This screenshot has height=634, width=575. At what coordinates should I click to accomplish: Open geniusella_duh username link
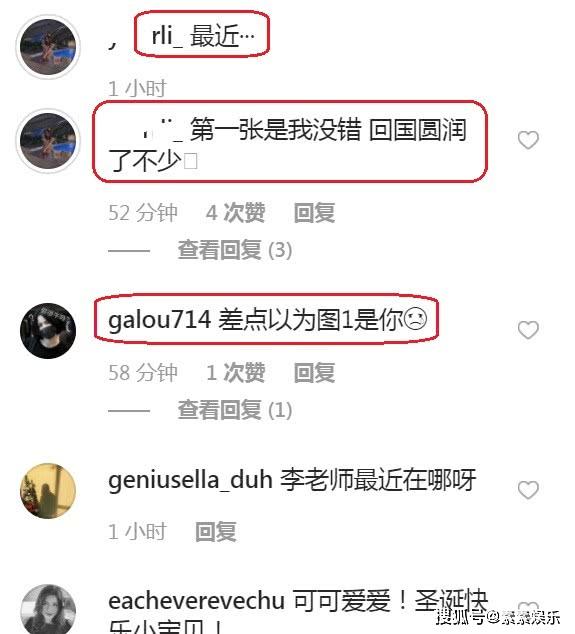(x=190, y=480)
